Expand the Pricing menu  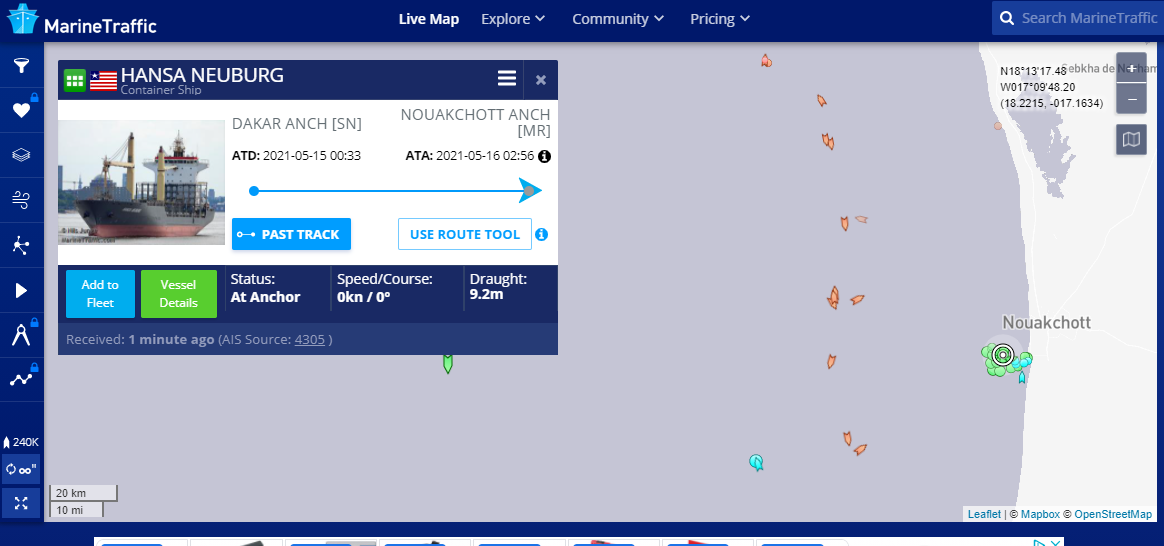coord(720,19)
